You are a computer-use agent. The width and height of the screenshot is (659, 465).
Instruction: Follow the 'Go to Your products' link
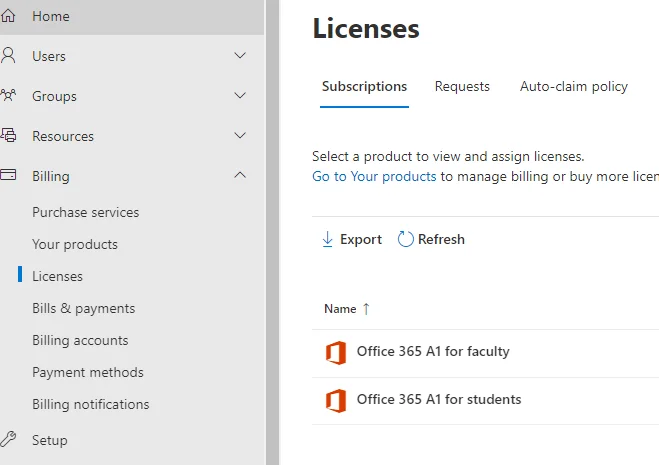click(374, 176)
